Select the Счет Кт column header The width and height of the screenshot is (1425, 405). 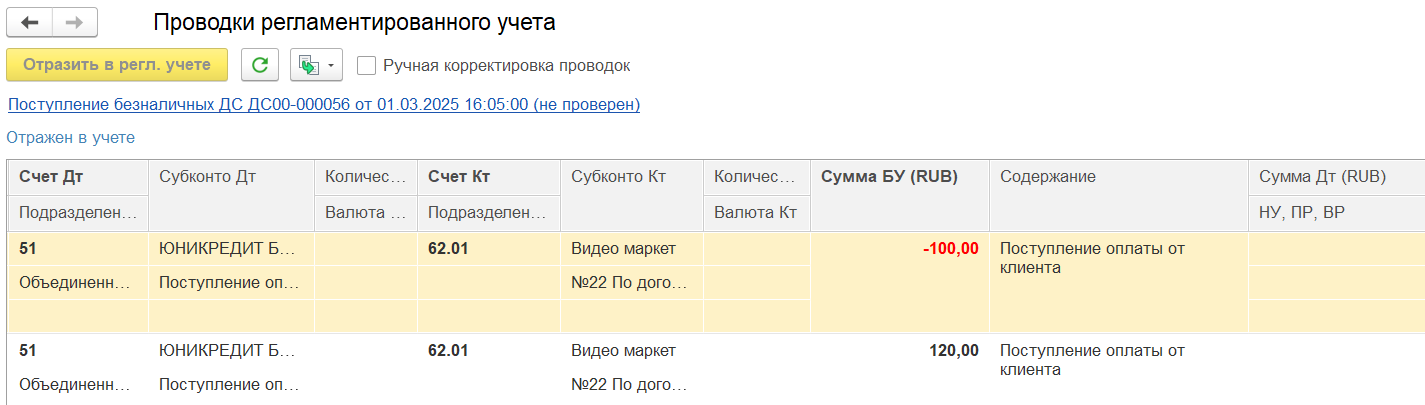point(489,177)
